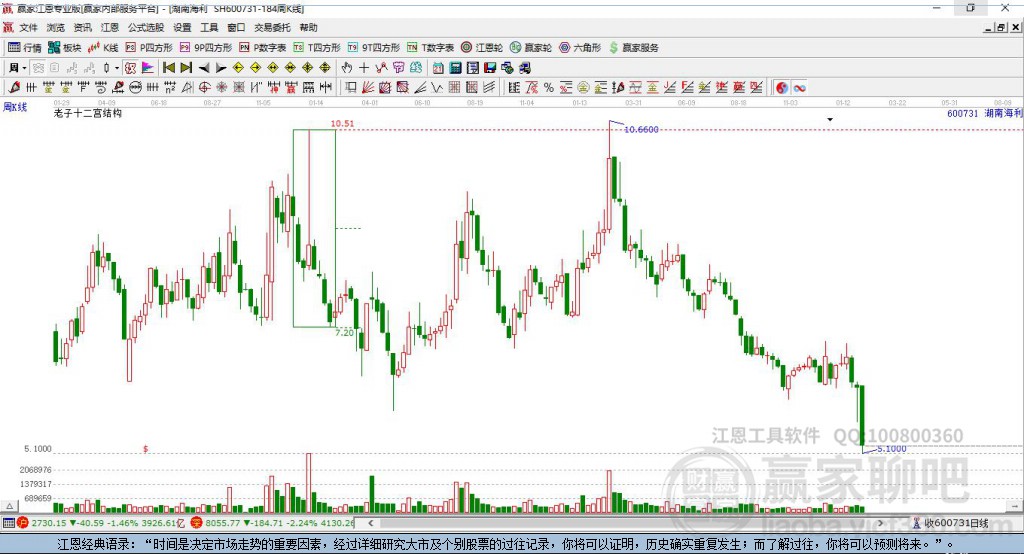The image size is (1024, 554).
Task: Open the 浏览 menu
Action: (x=56, y=27)
